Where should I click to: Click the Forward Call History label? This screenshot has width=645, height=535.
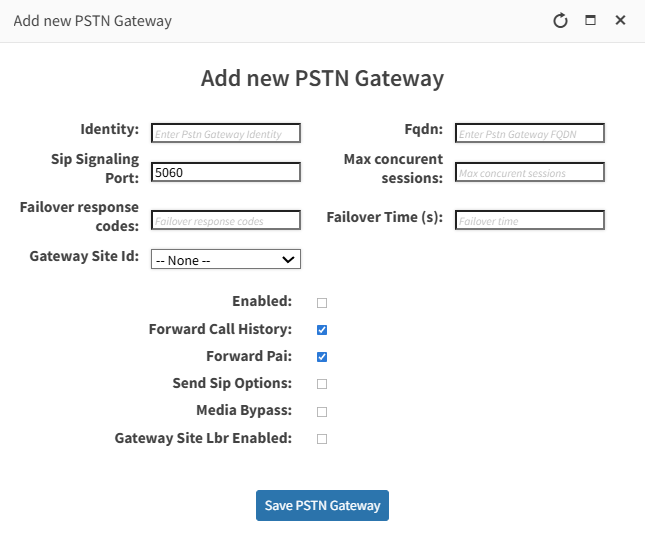click(220, 329)
